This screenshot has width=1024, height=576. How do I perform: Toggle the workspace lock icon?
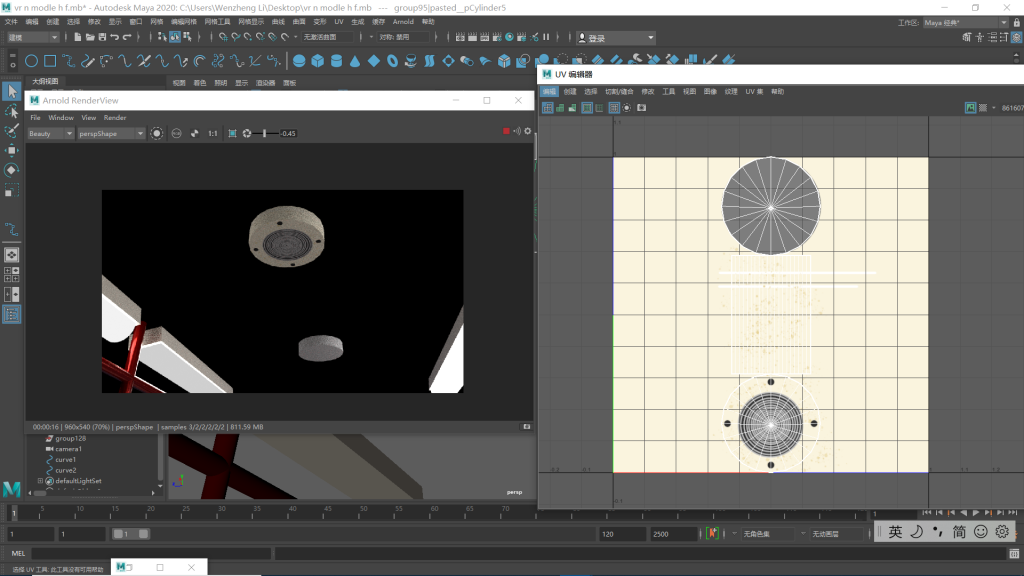click(x=1017, y=22)
